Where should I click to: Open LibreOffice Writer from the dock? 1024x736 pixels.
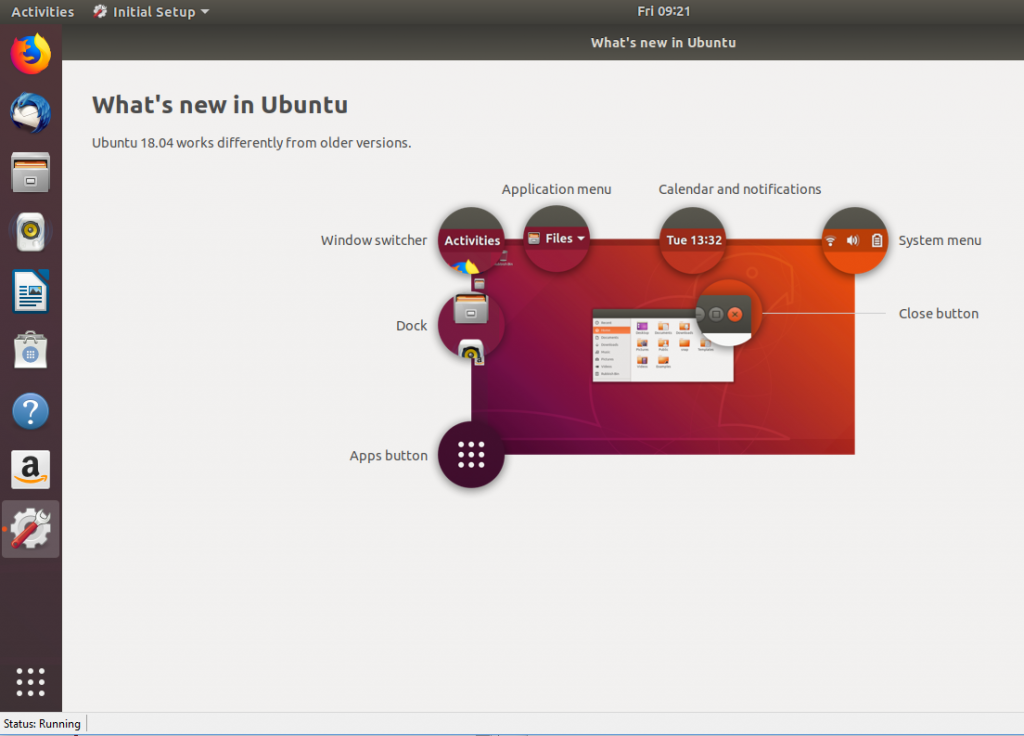pos(31,292)
